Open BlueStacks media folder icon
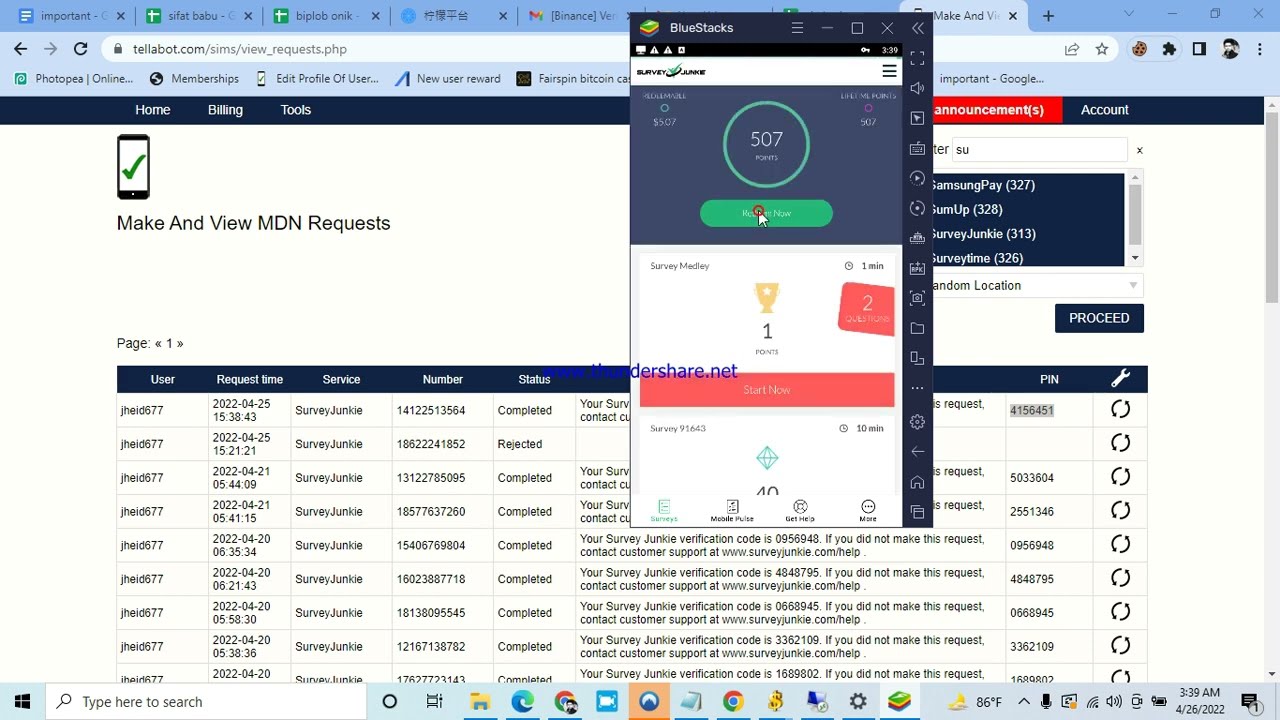Image resolution: width=1280 pixels, height=720 pixels. tap(917, 328)
